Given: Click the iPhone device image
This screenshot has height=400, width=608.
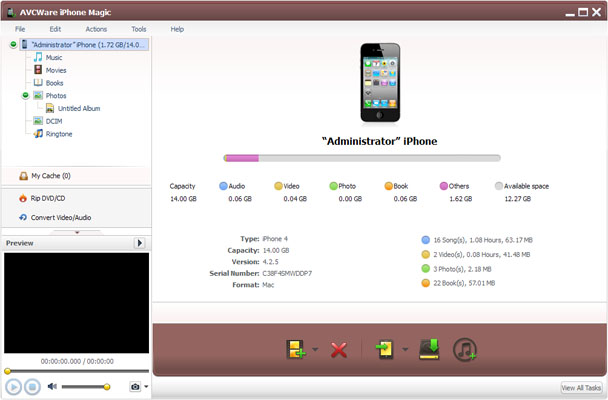Looking at the screenshot, I should 380,83.
